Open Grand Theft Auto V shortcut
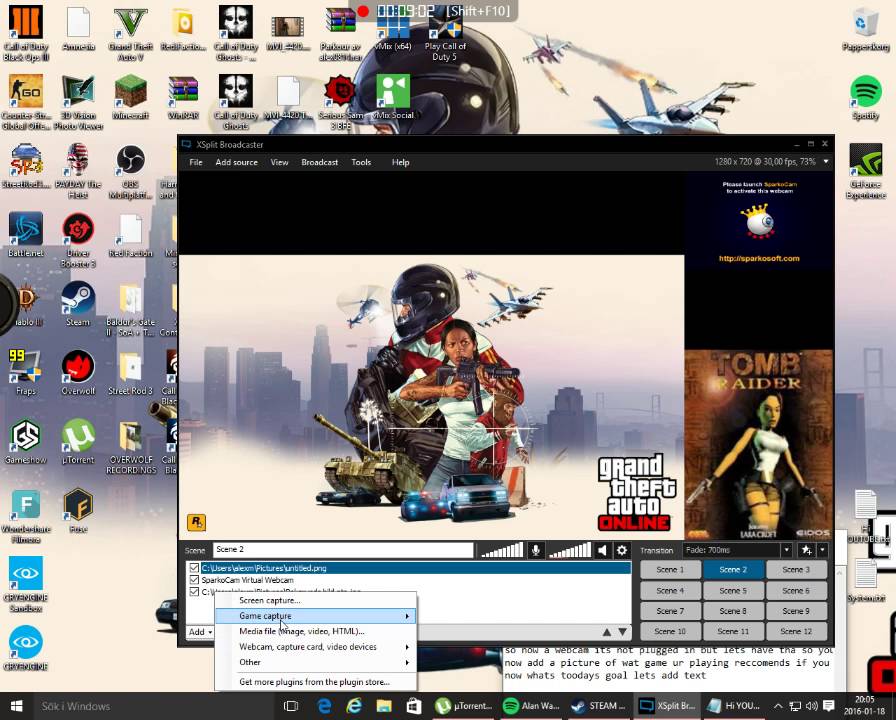Image resolution: width=896 pixels, height=720 pixels. click(130, 34)
